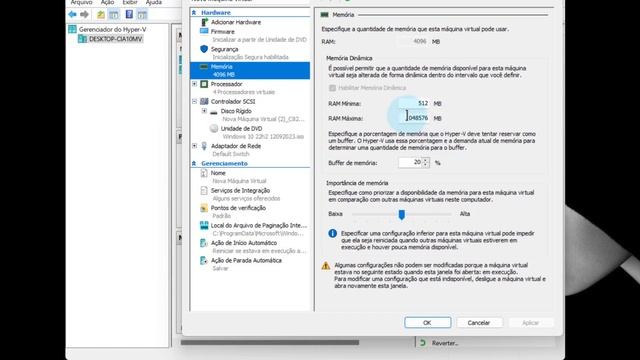The height and width of the screenshot is (360, 640).
Task: Click Ação de Início Automático icon
Action: [204, 243]
